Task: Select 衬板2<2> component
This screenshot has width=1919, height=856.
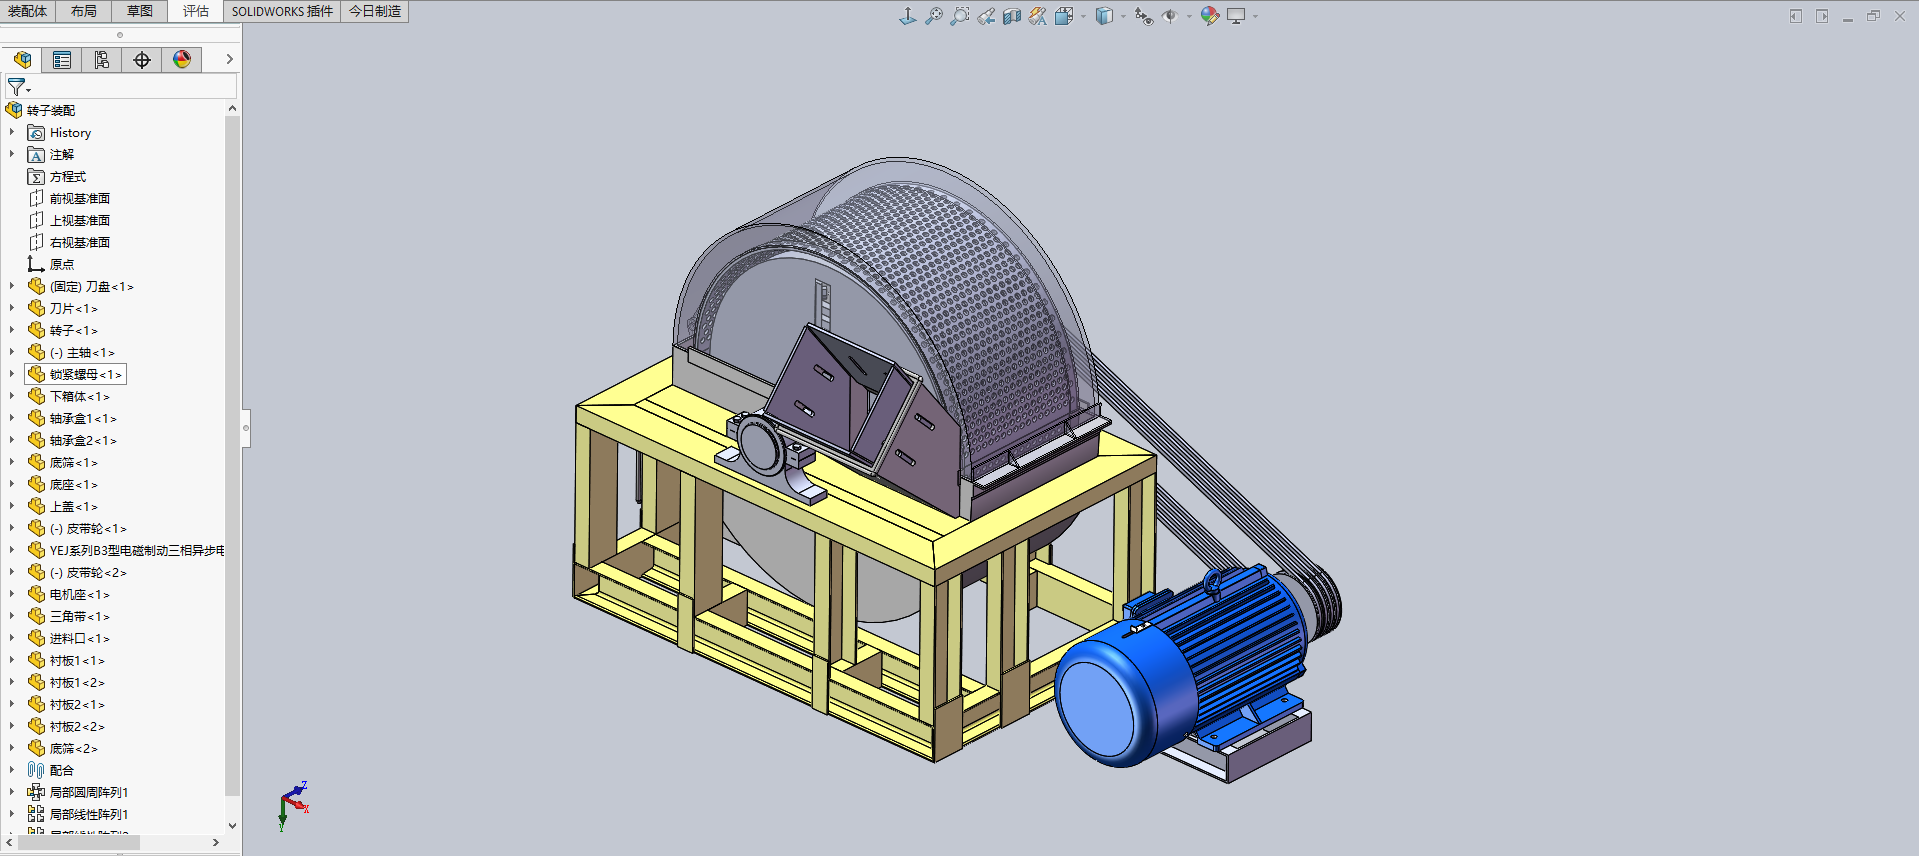Action: click(76, 726)
